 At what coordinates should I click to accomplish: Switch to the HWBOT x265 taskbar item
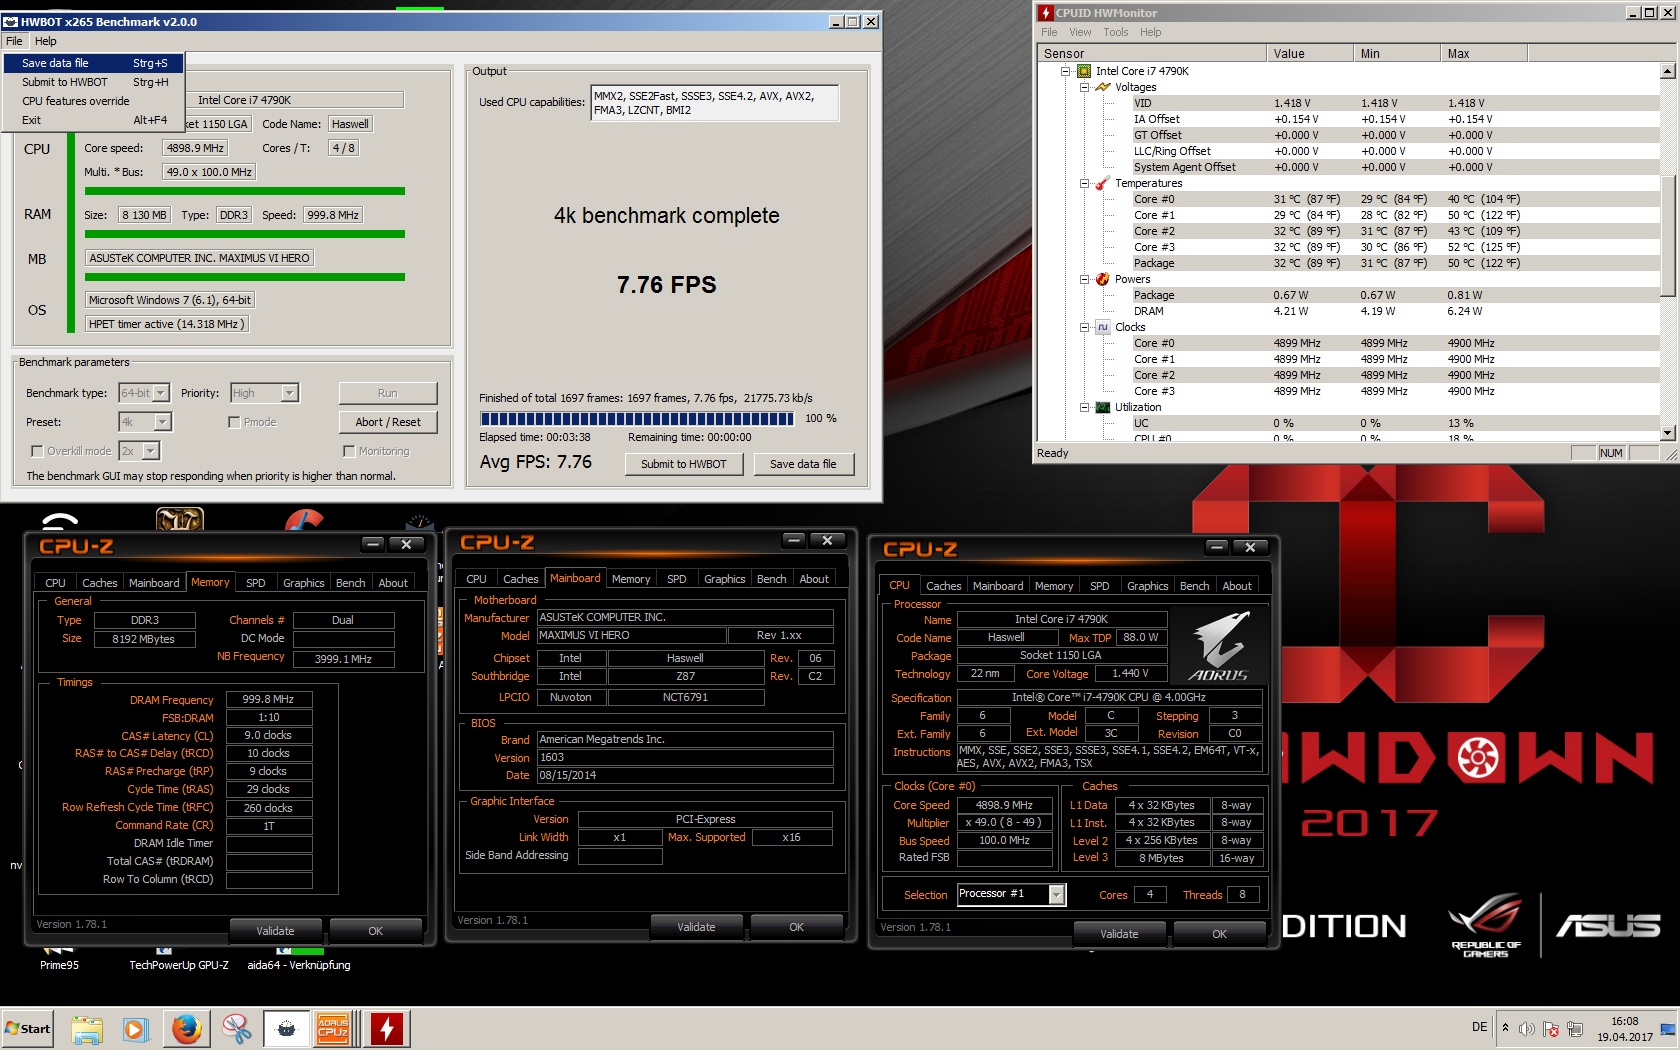286,1029
